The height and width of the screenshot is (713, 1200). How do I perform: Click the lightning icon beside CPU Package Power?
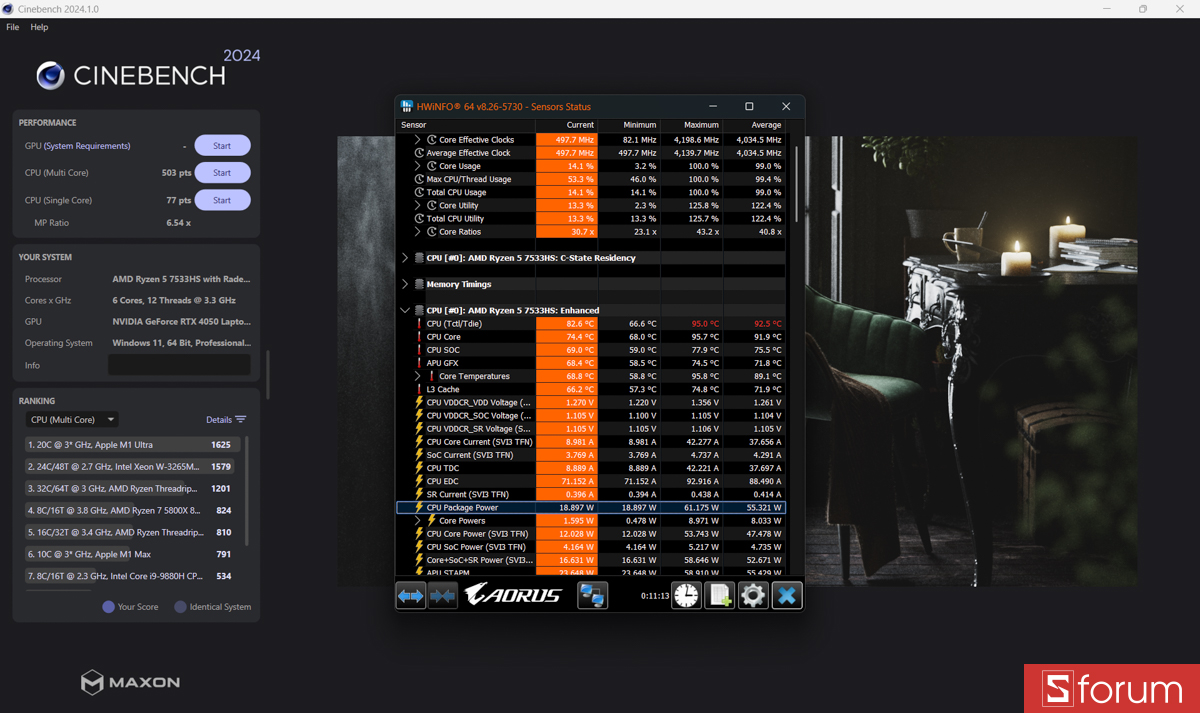[420, 507]
